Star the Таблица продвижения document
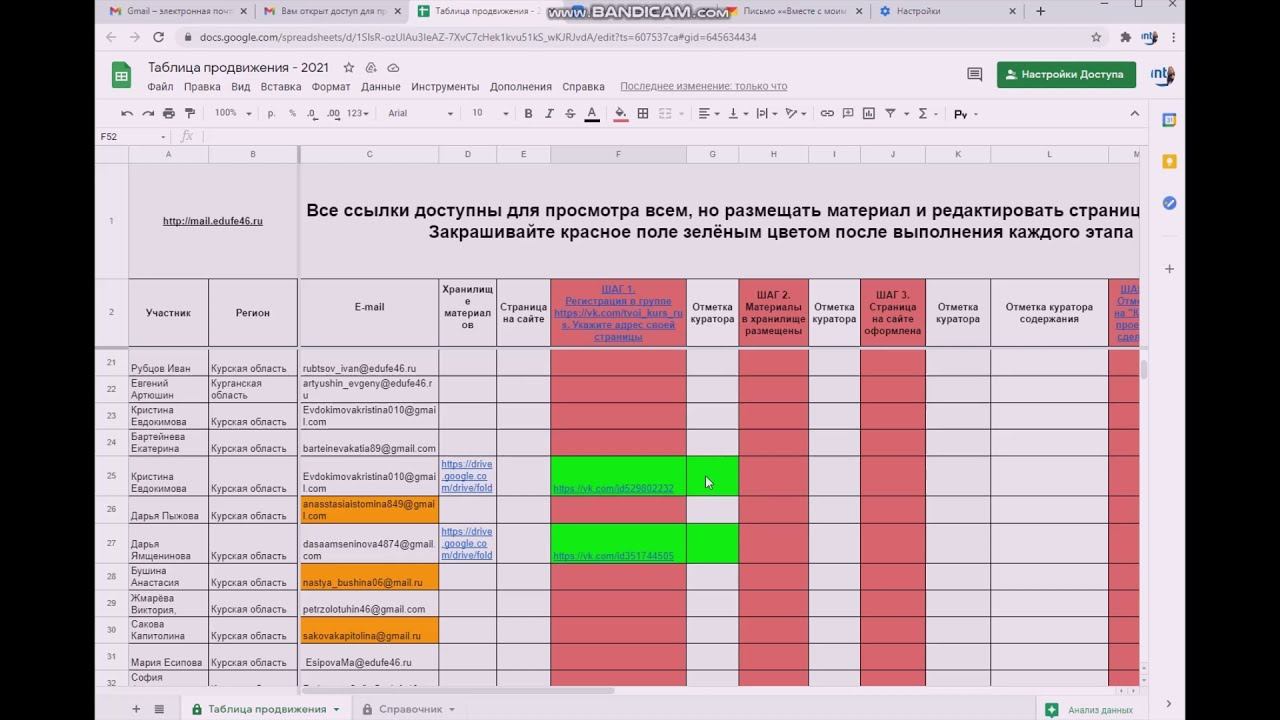Viewport: 1280px width, 720px height. click(x=349, y=68)
